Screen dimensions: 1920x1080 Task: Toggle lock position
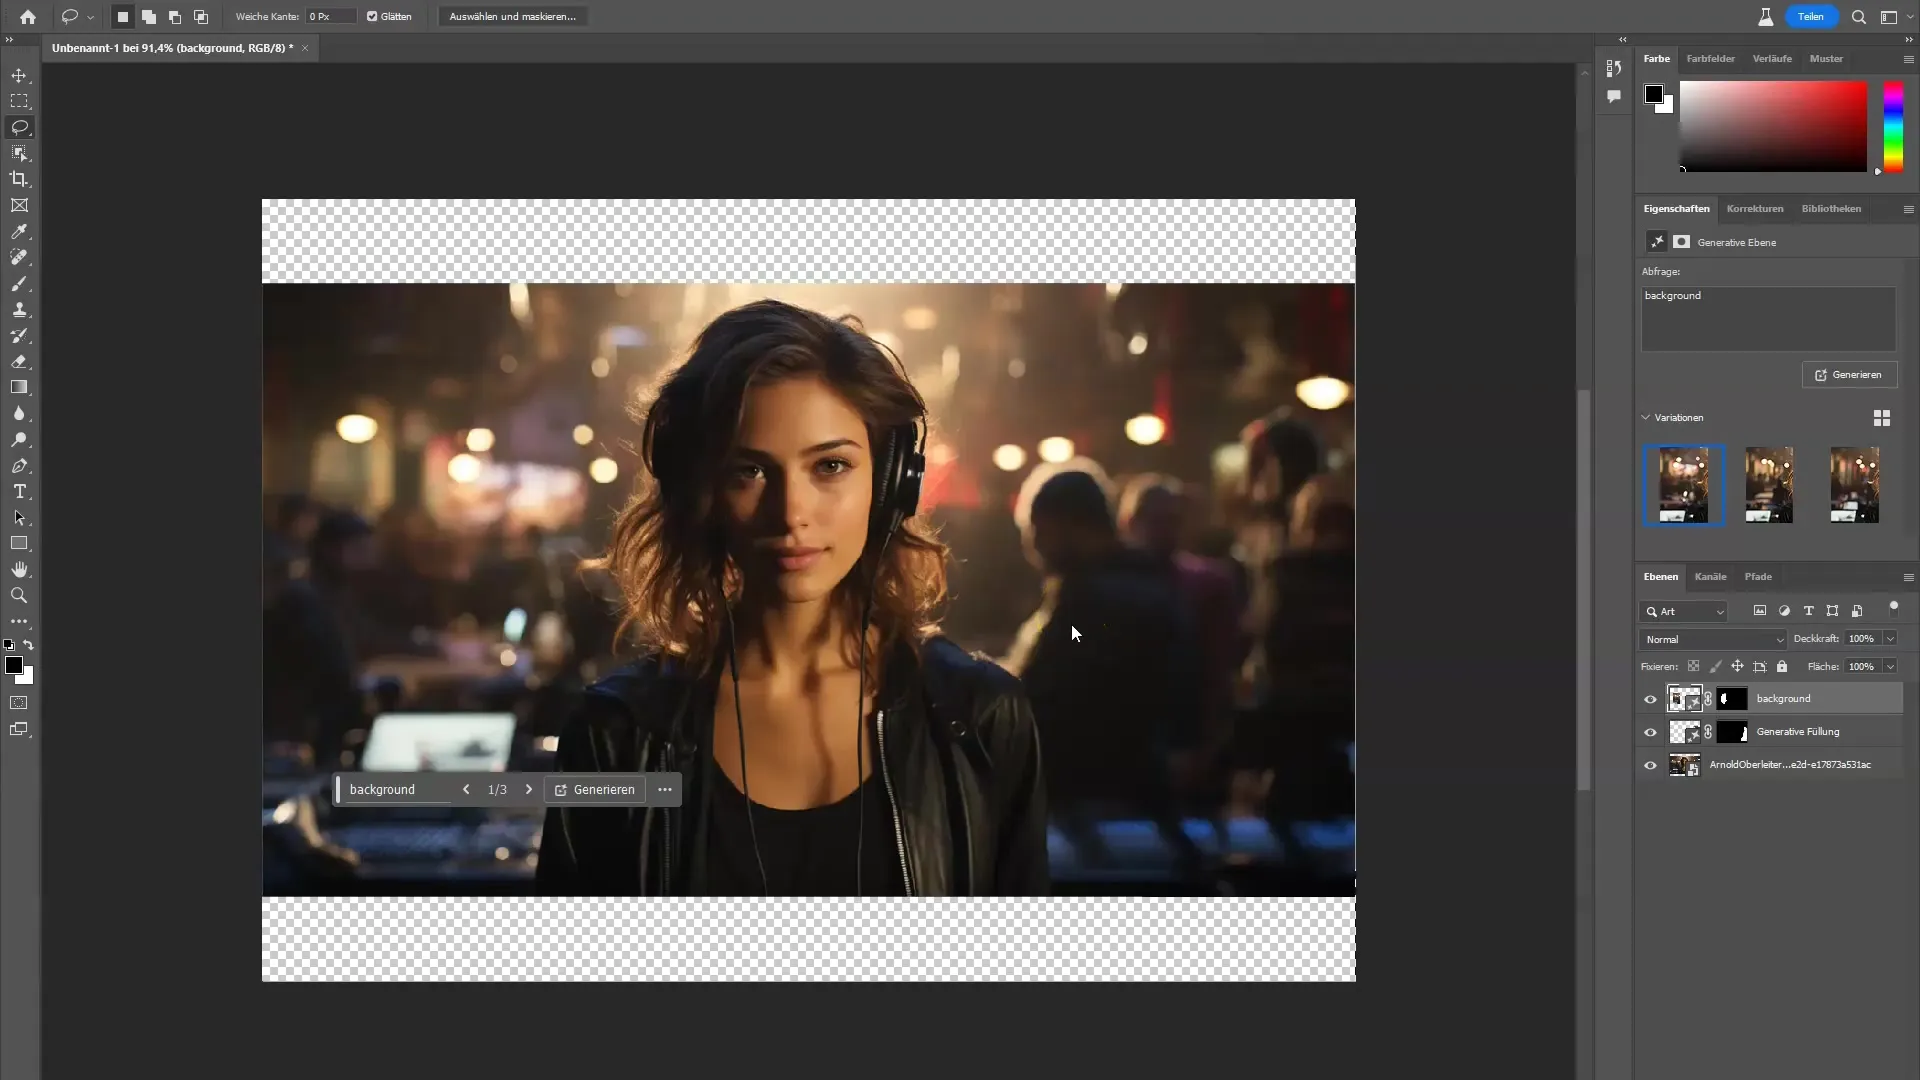coord(1737,666)
